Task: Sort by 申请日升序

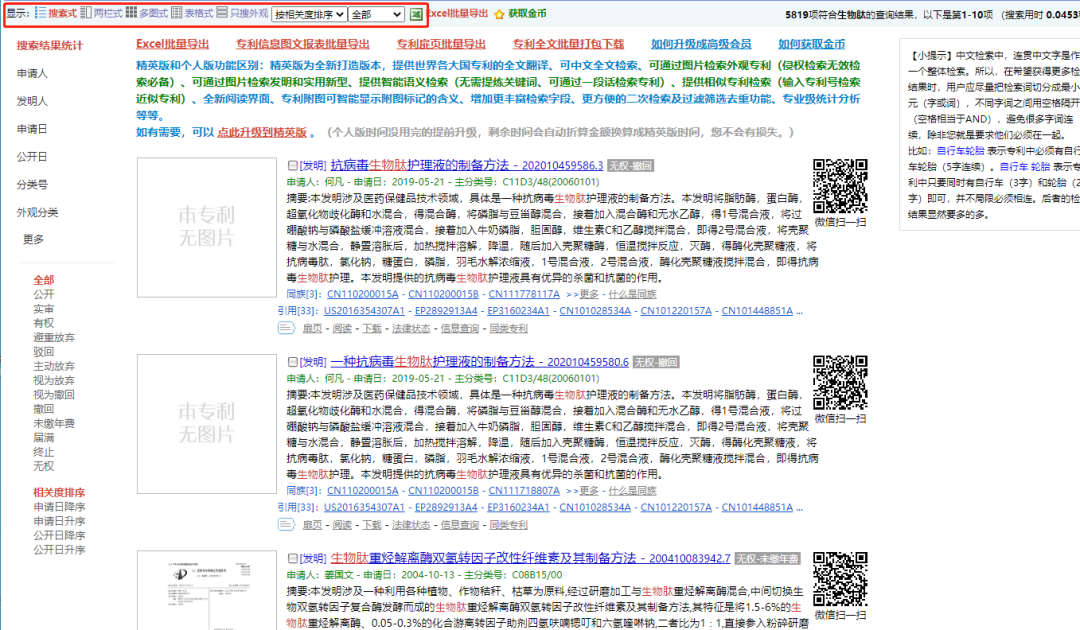Action: click(x=59, y=521)
